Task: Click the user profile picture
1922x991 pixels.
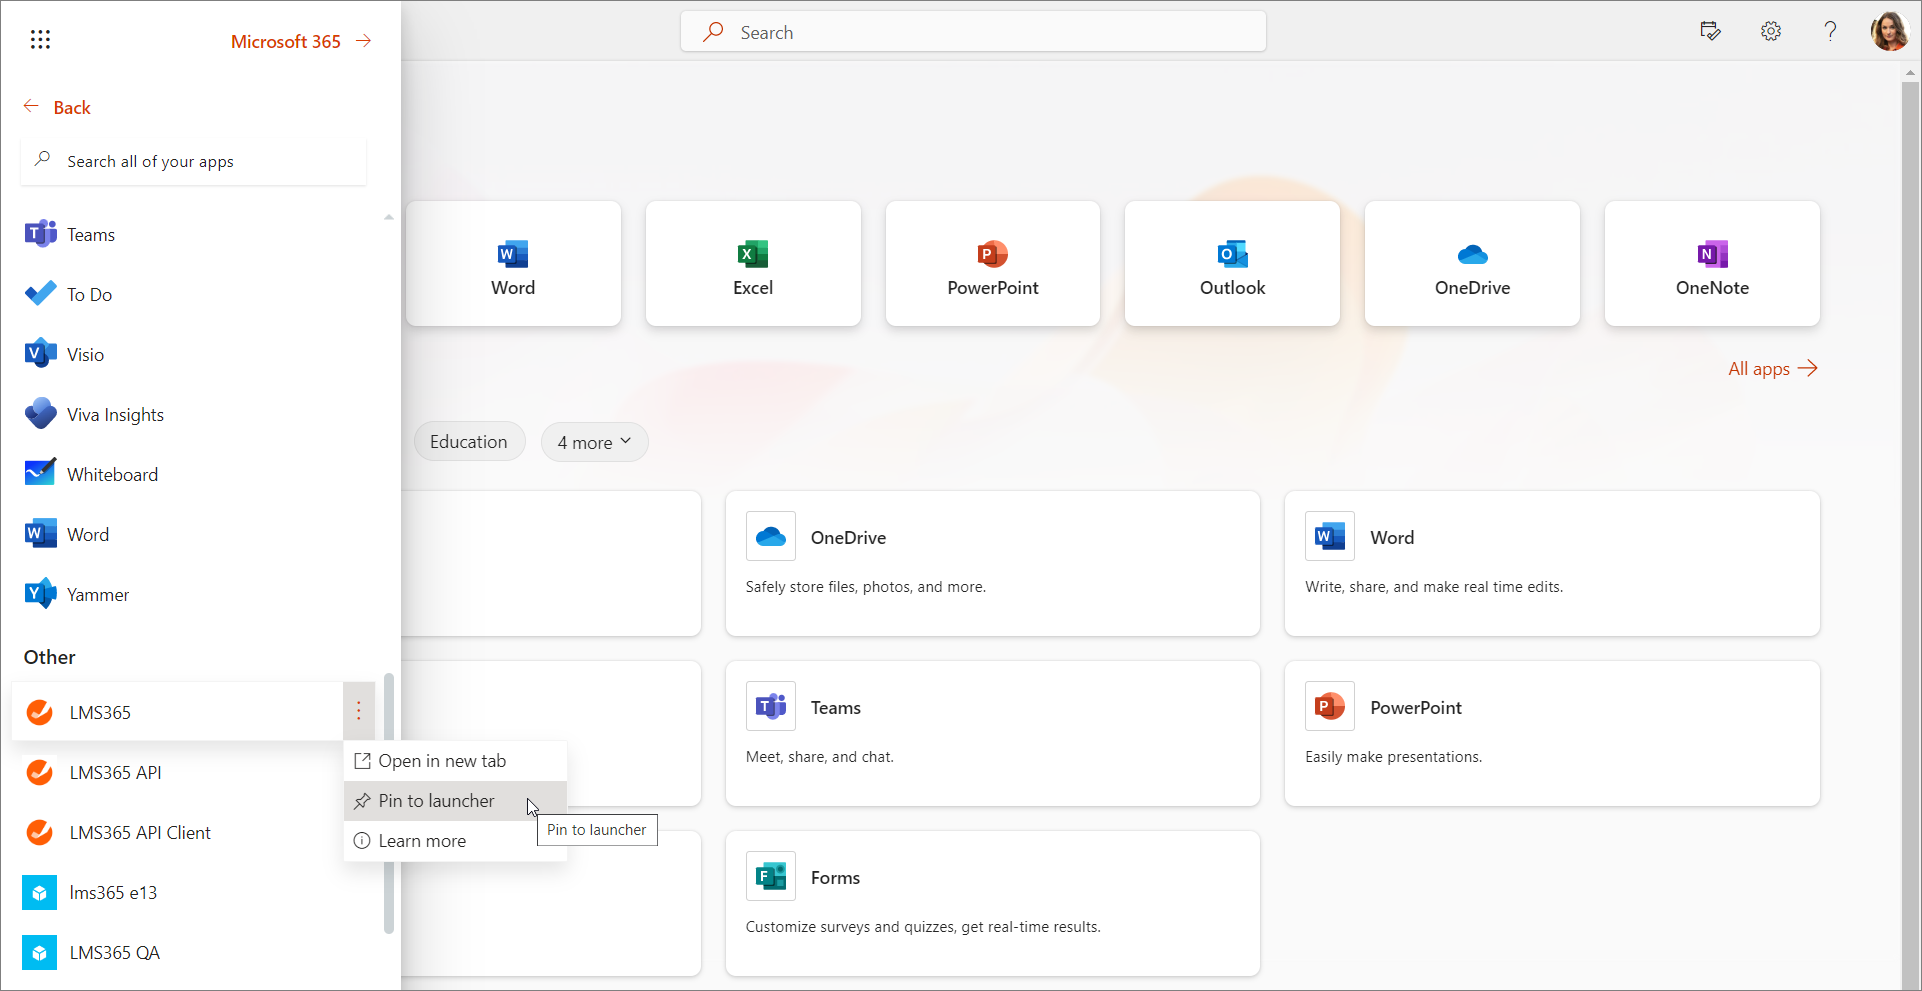Action: coord(1889,31)
